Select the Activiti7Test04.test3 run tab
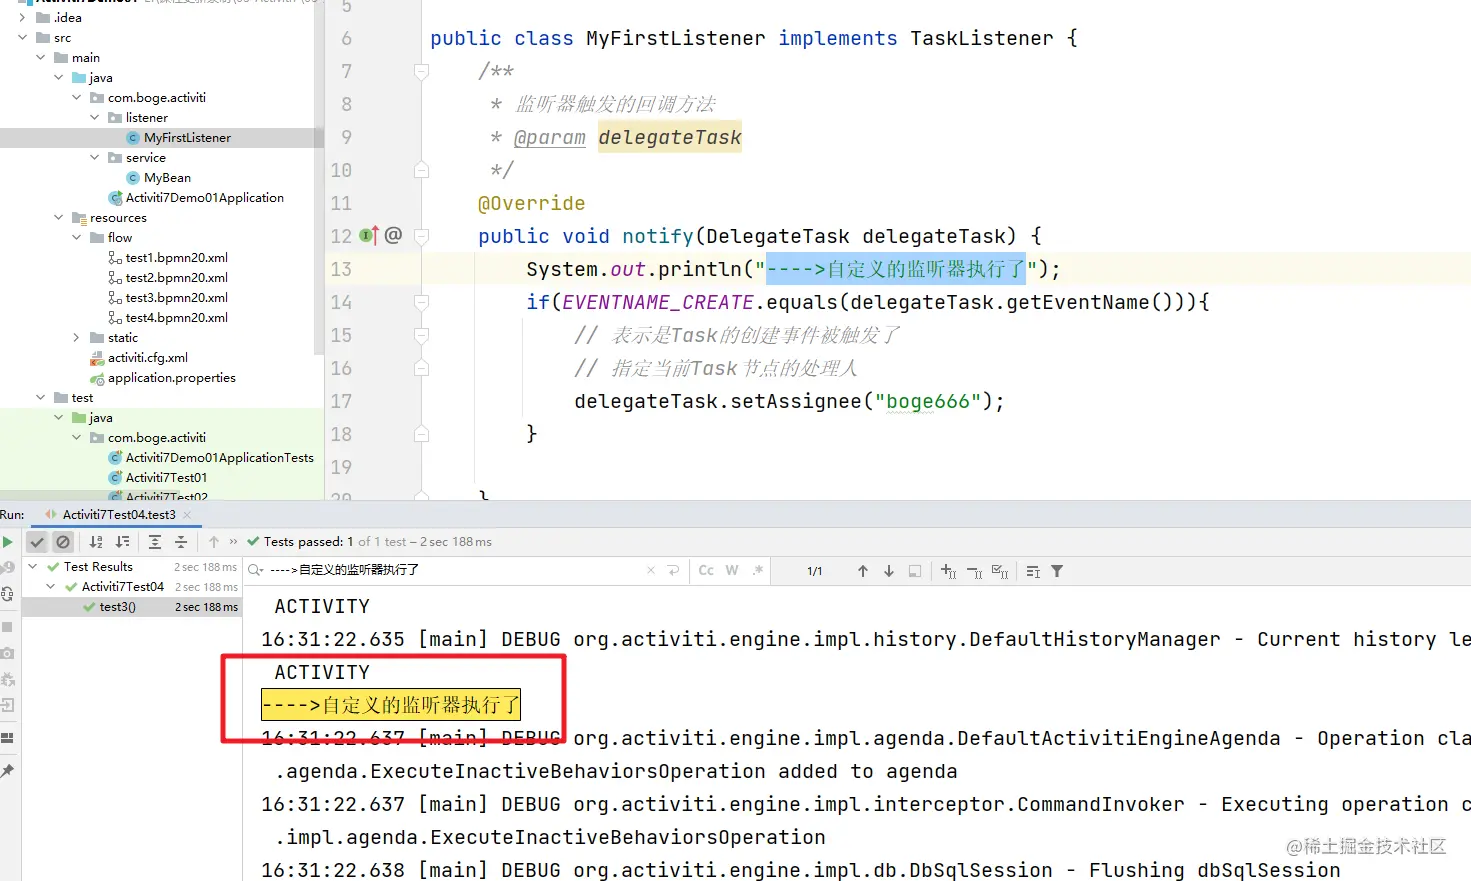Screen dimensions: 1471x881 [118, 515]
